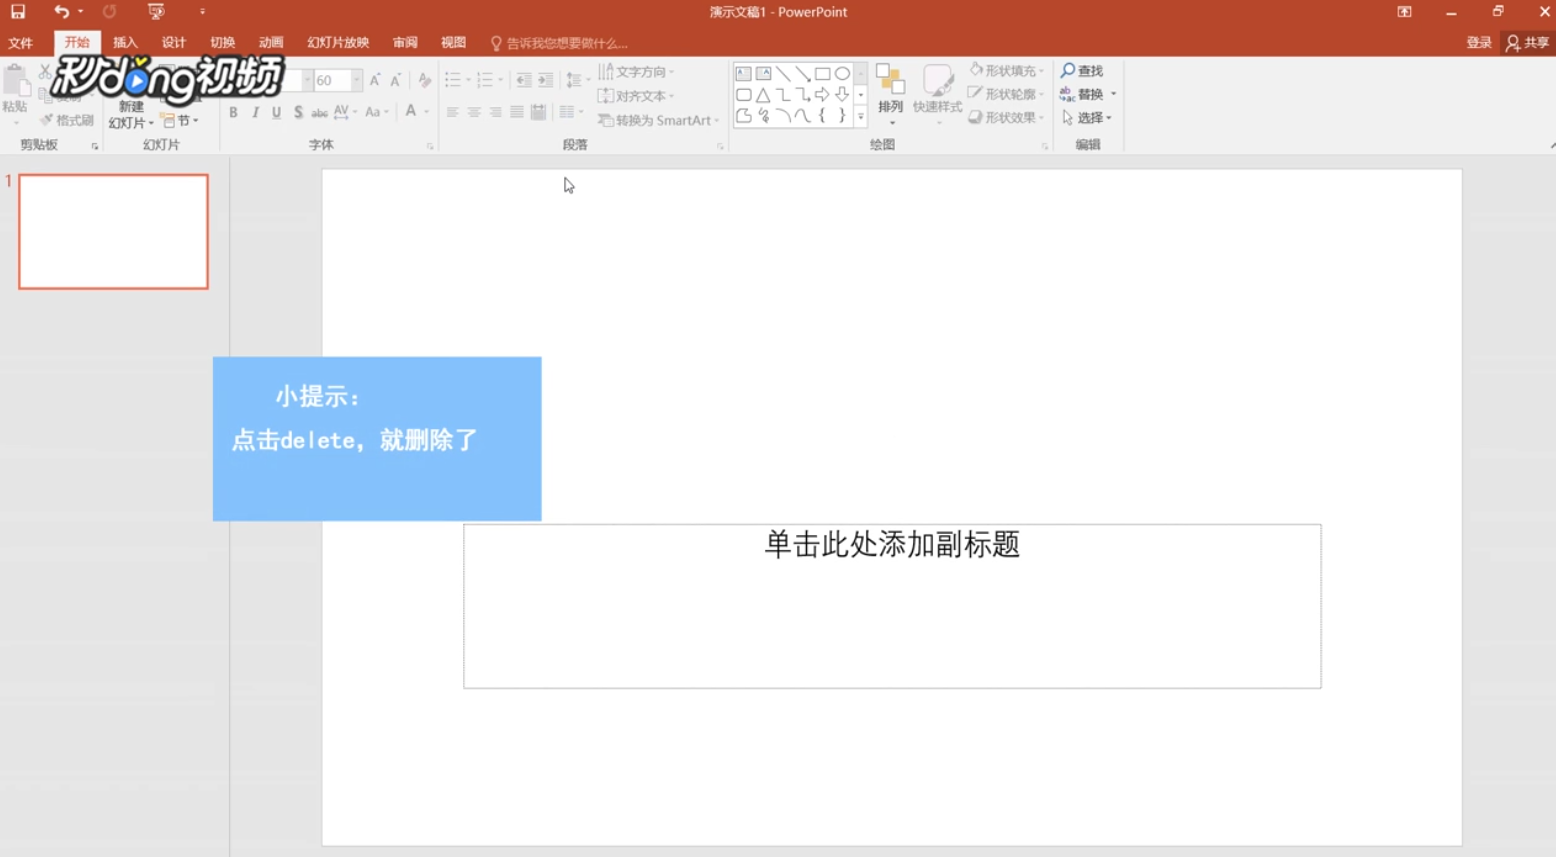Toggle bold formatting on selected text

pos(233,112)
